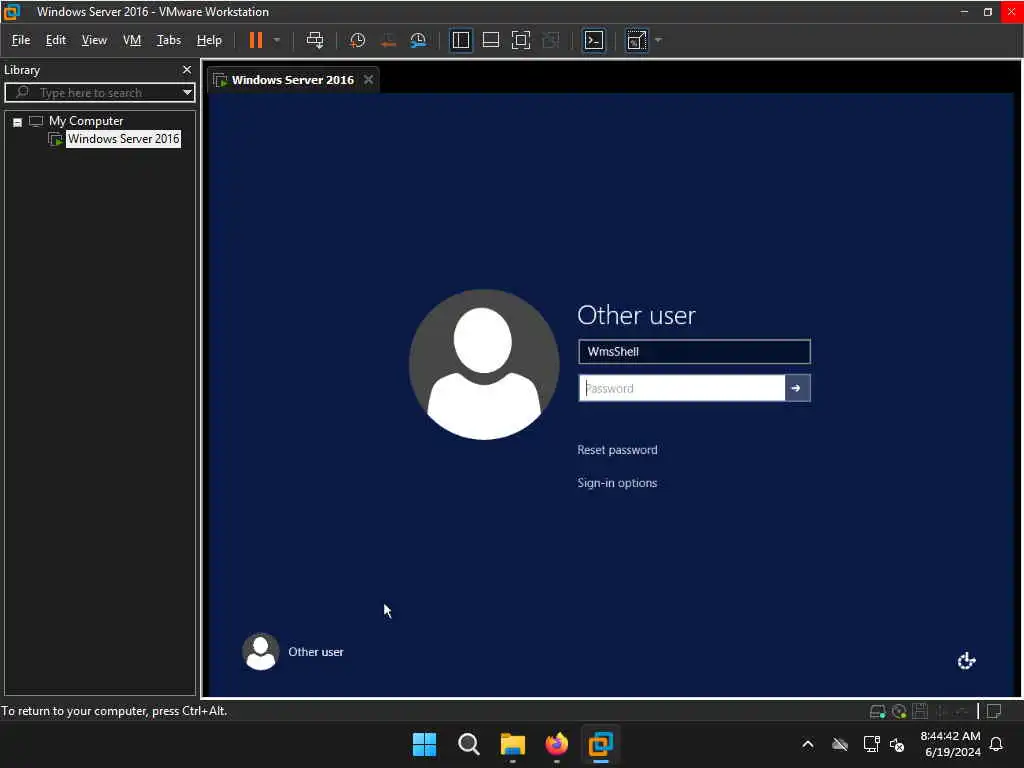Pause the virtual machine with orange button
Image resolution: width=1024 pixels, height=768 pixels.
coord(255,40)
